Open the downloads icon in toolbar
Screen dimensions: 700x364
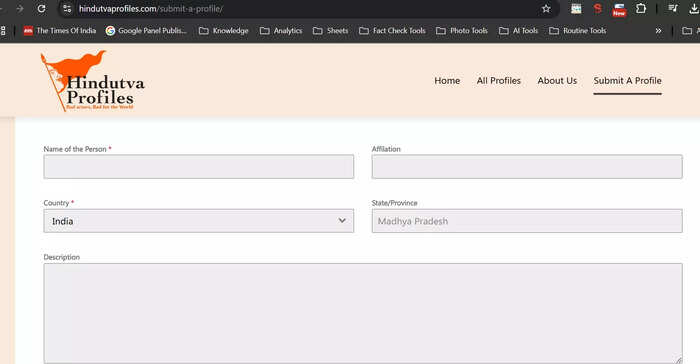(694, 8)
